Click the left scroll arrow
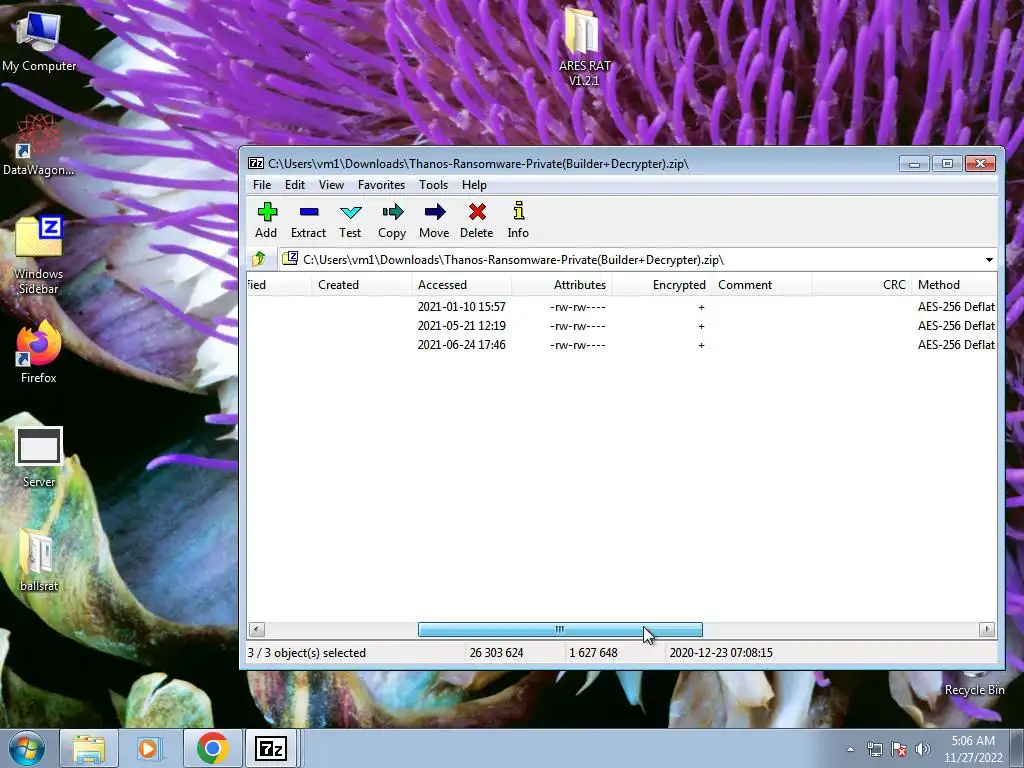Image resolution: width=1024 pixels, height=768 pixels. click(257, 630)
